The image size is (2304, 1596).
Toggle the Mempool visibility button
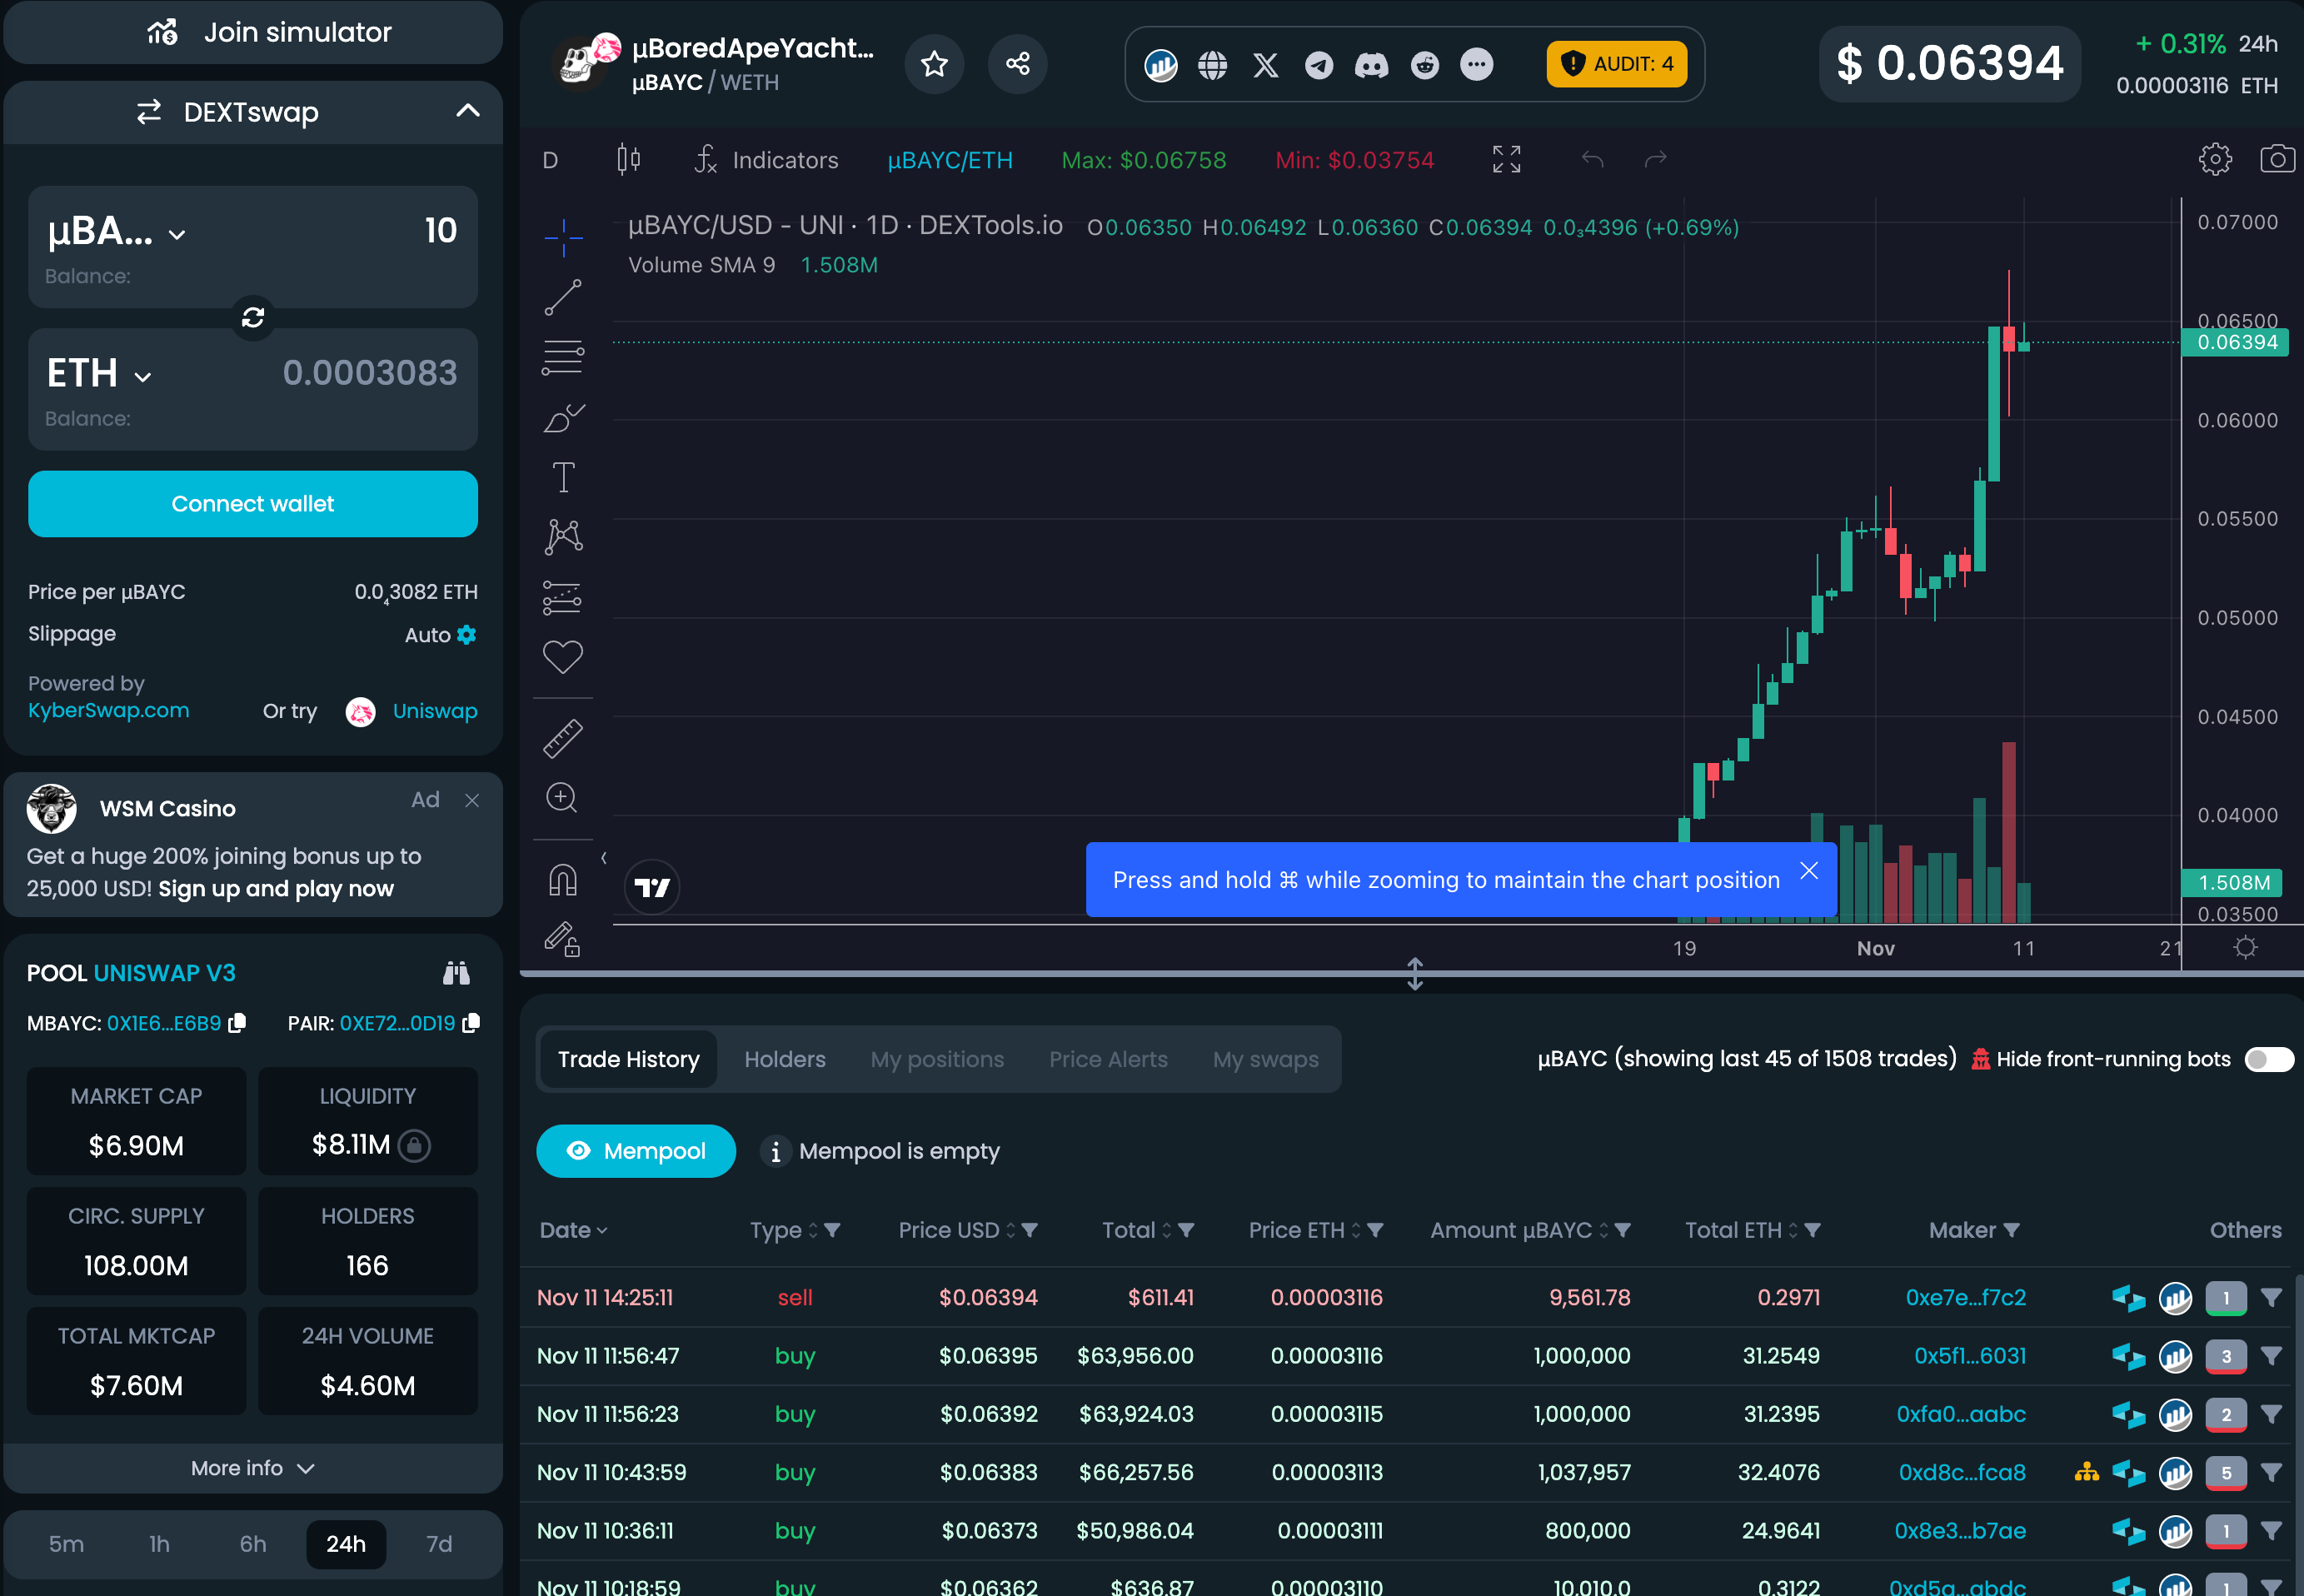tap(636, 1151)
